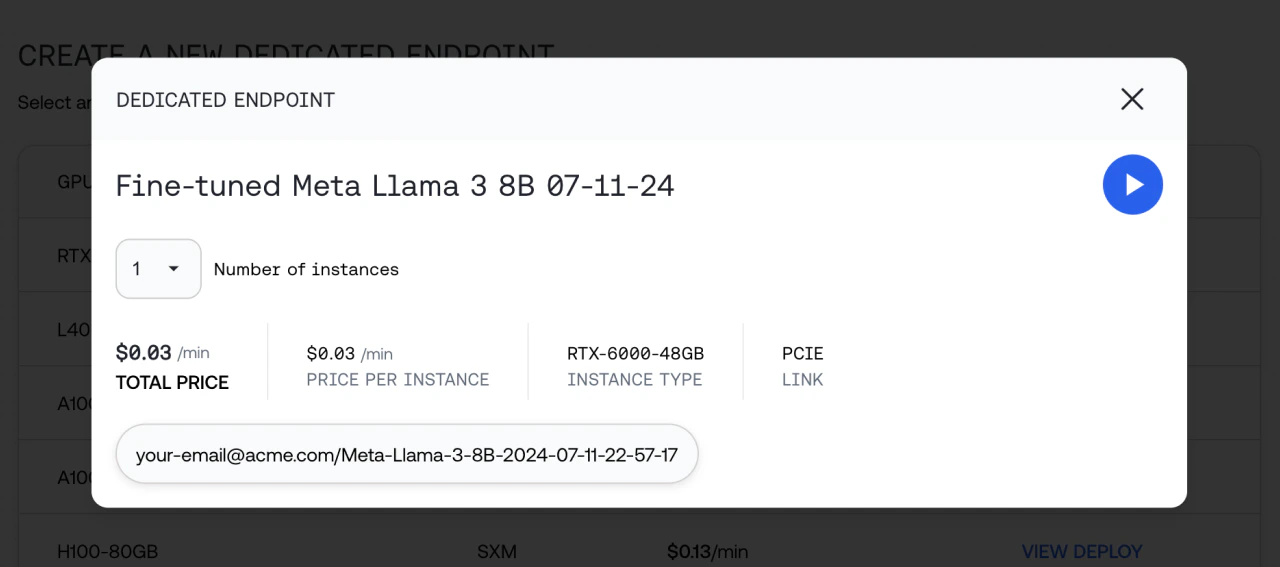Viewport: 1280px width, 567px height.
Task: Click the $0.13/min price in the table
Action: [707, 552]
